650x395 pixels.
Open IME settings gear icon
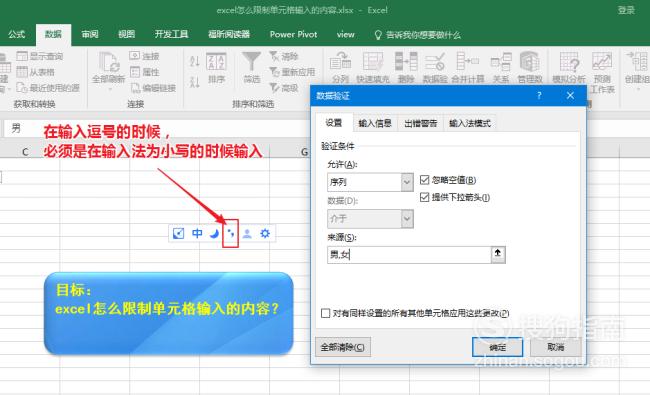[x=265, y=234]
